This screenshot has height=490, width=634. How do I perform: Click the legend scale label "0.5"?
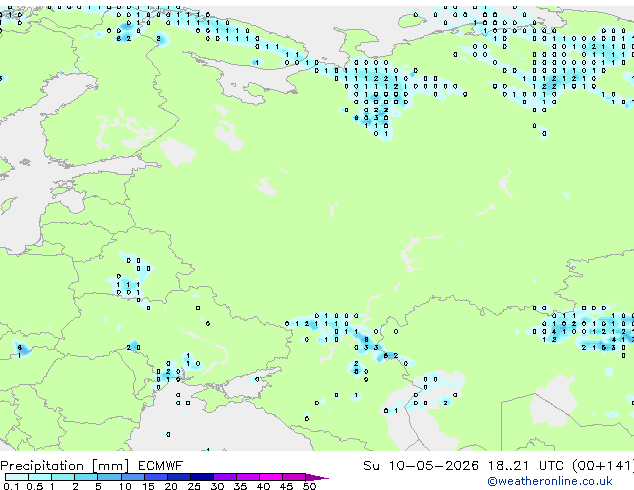click(x=35, y=486)
